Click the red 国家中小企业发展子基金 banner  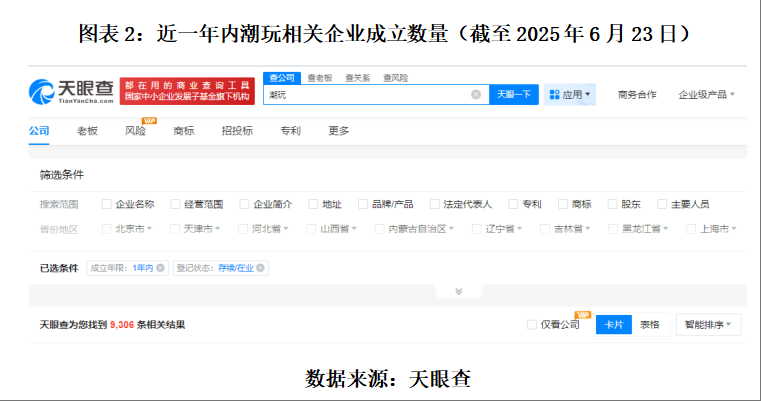tap(187, 92)
